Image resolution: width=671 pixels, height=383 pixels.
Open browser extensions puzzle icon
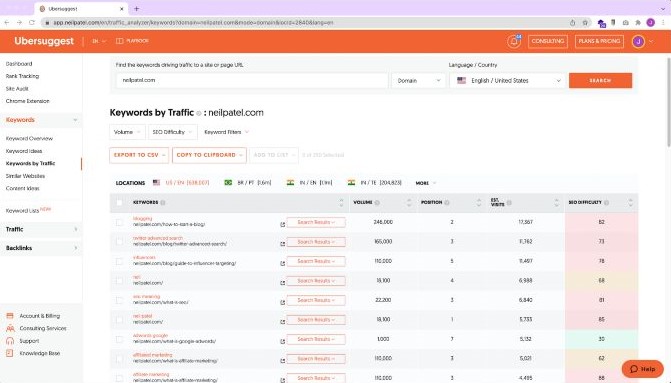638,23
